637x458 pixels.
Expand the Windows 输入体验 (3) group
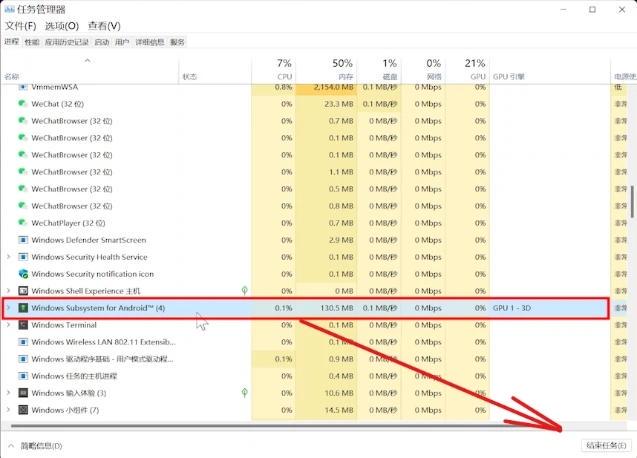[x=8, y=393]
